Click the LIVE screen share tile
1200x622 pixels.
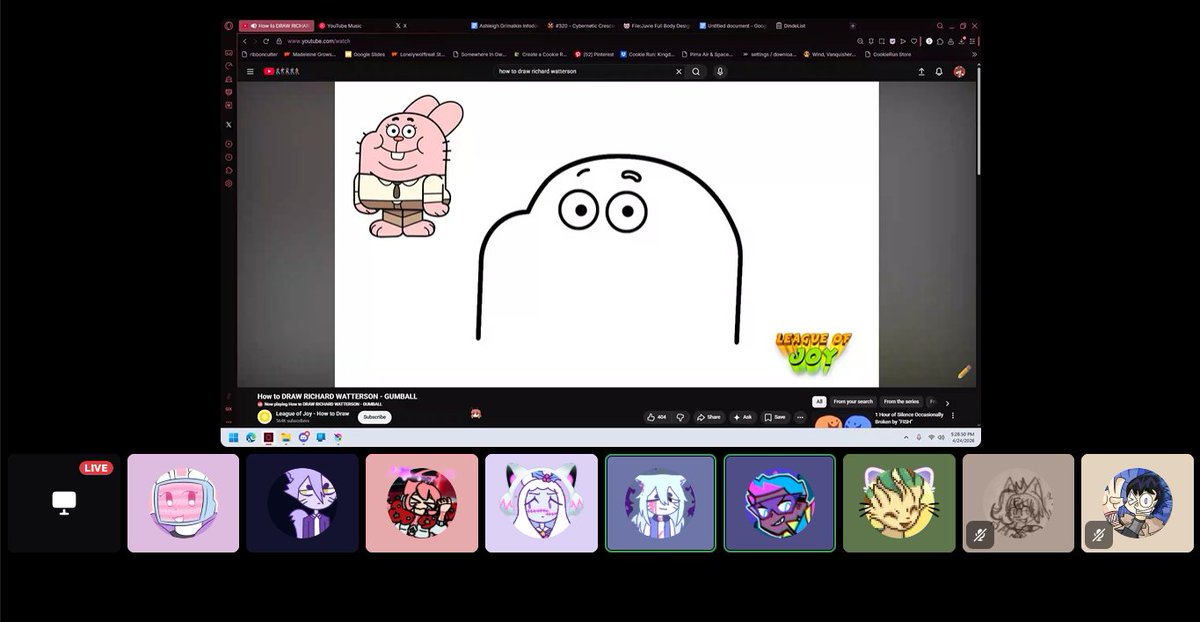64,503
